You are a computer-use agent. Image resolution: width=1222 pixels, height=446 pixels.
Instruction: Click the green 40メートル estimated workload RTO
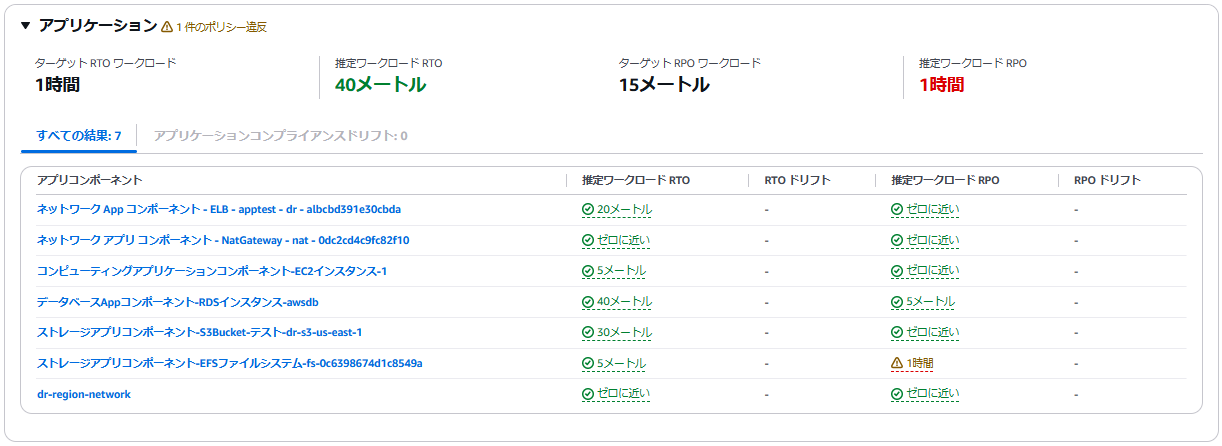(380, 85)
